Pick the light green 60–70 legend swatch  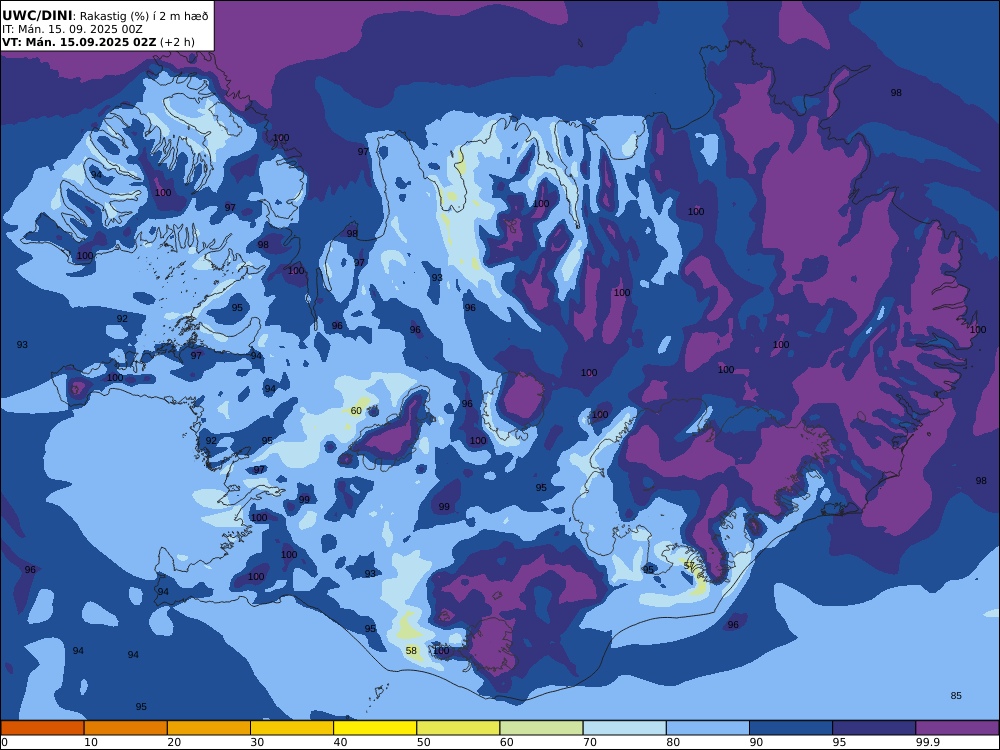coord(541,728)
